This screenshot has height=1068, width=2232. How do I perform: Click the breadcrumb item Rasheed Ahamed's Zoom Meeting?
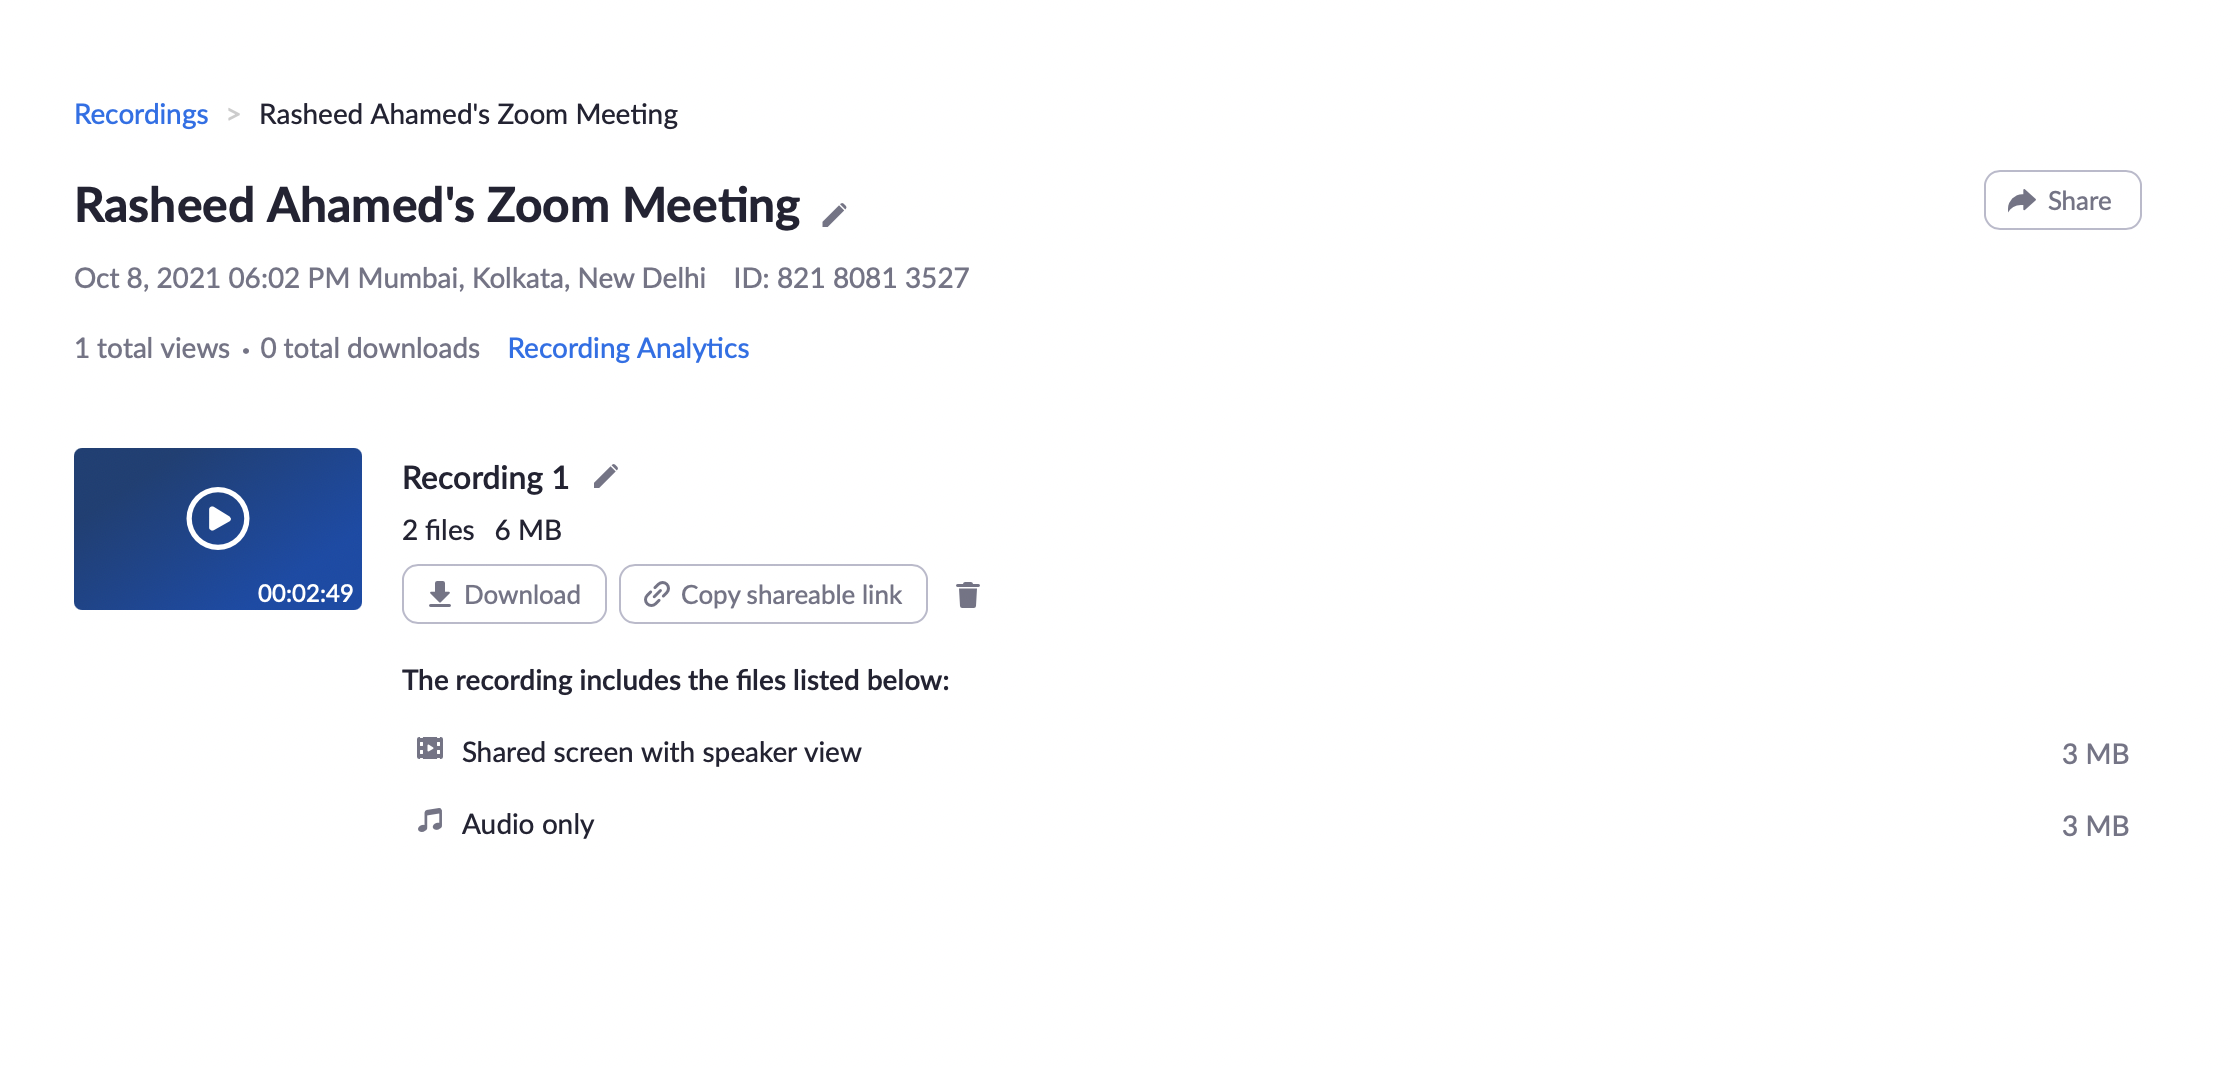point(468,114)
